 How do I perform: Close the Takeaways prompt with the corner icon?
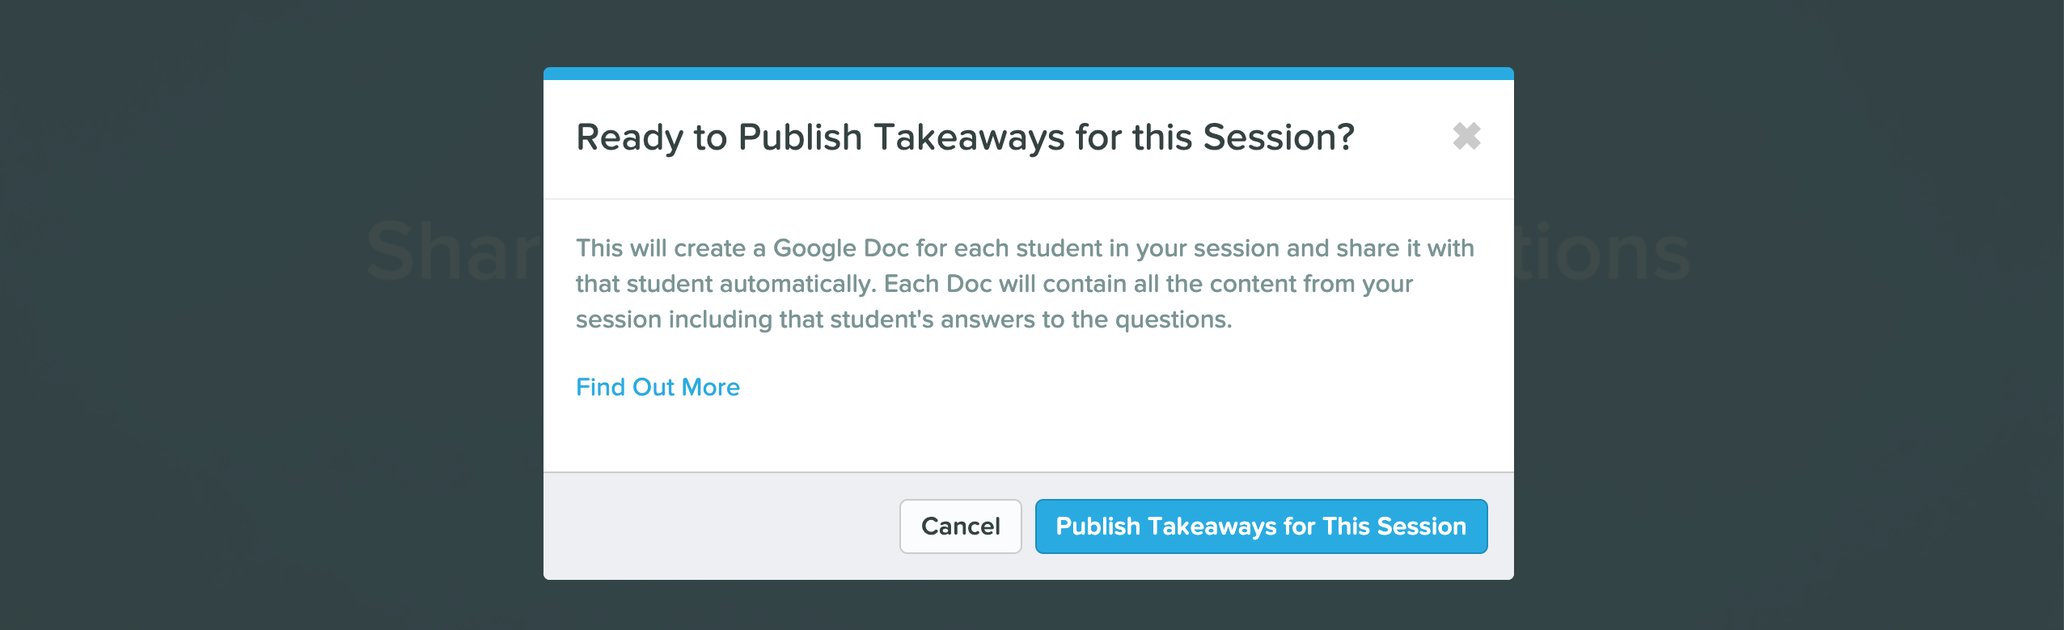click(x=1467, y=136)
